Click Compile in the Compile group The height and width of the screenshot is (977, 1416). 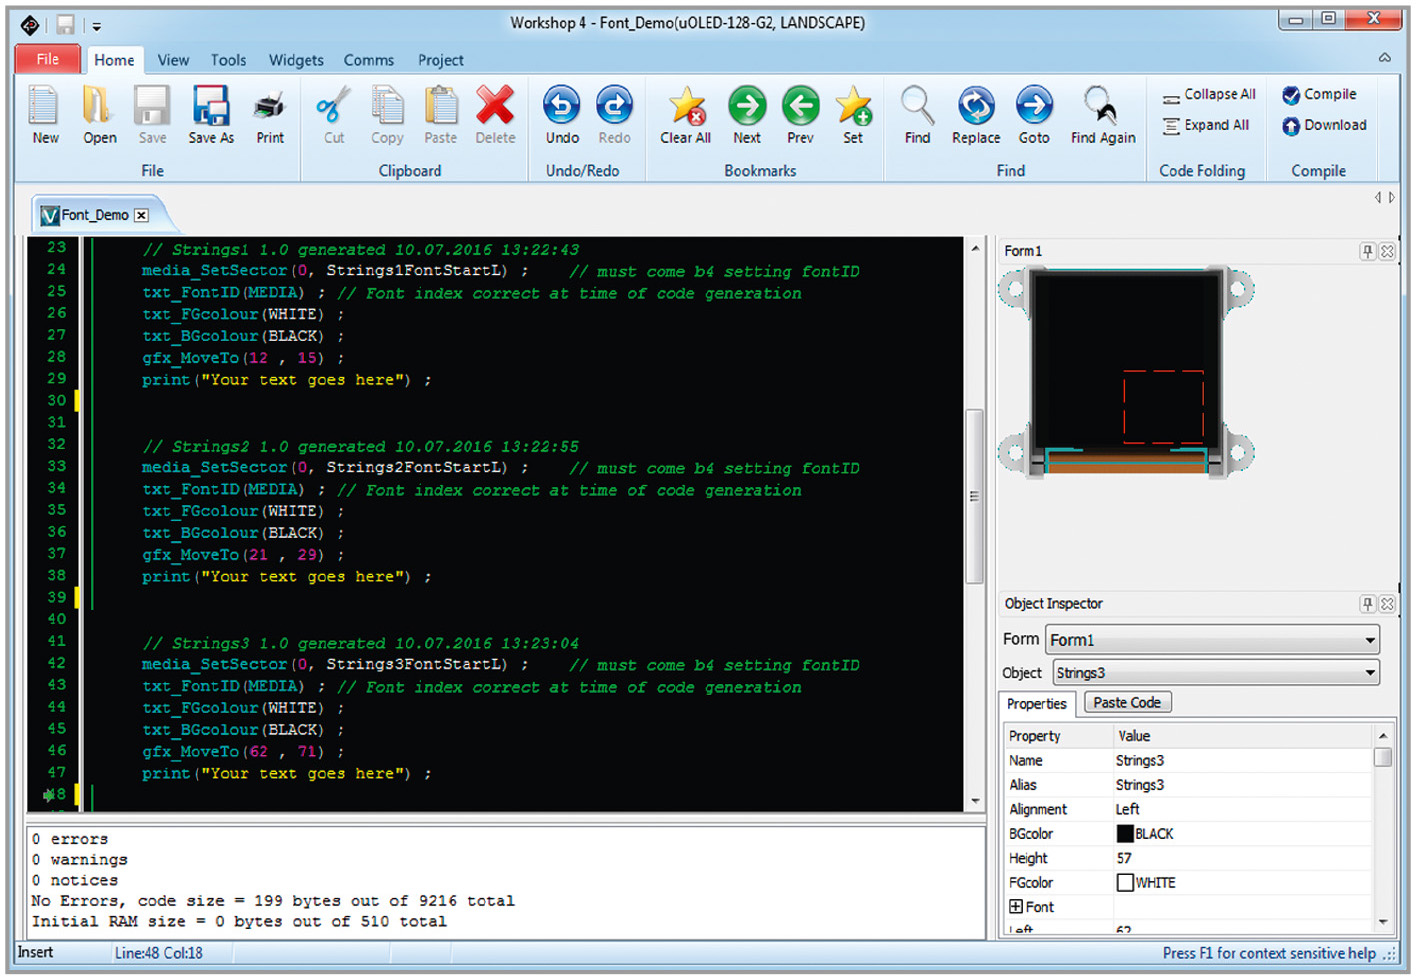click(x=1319, y=94)
